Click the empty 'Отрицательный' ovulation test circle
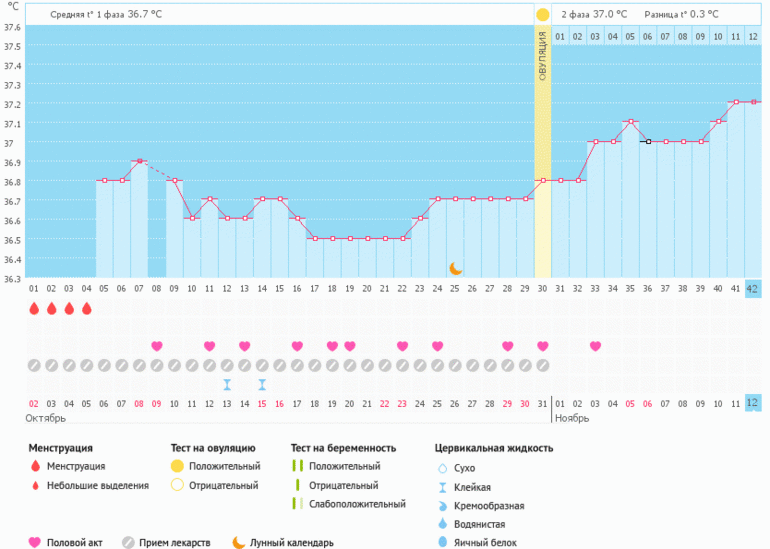770x549 pixels. (177, 486)
